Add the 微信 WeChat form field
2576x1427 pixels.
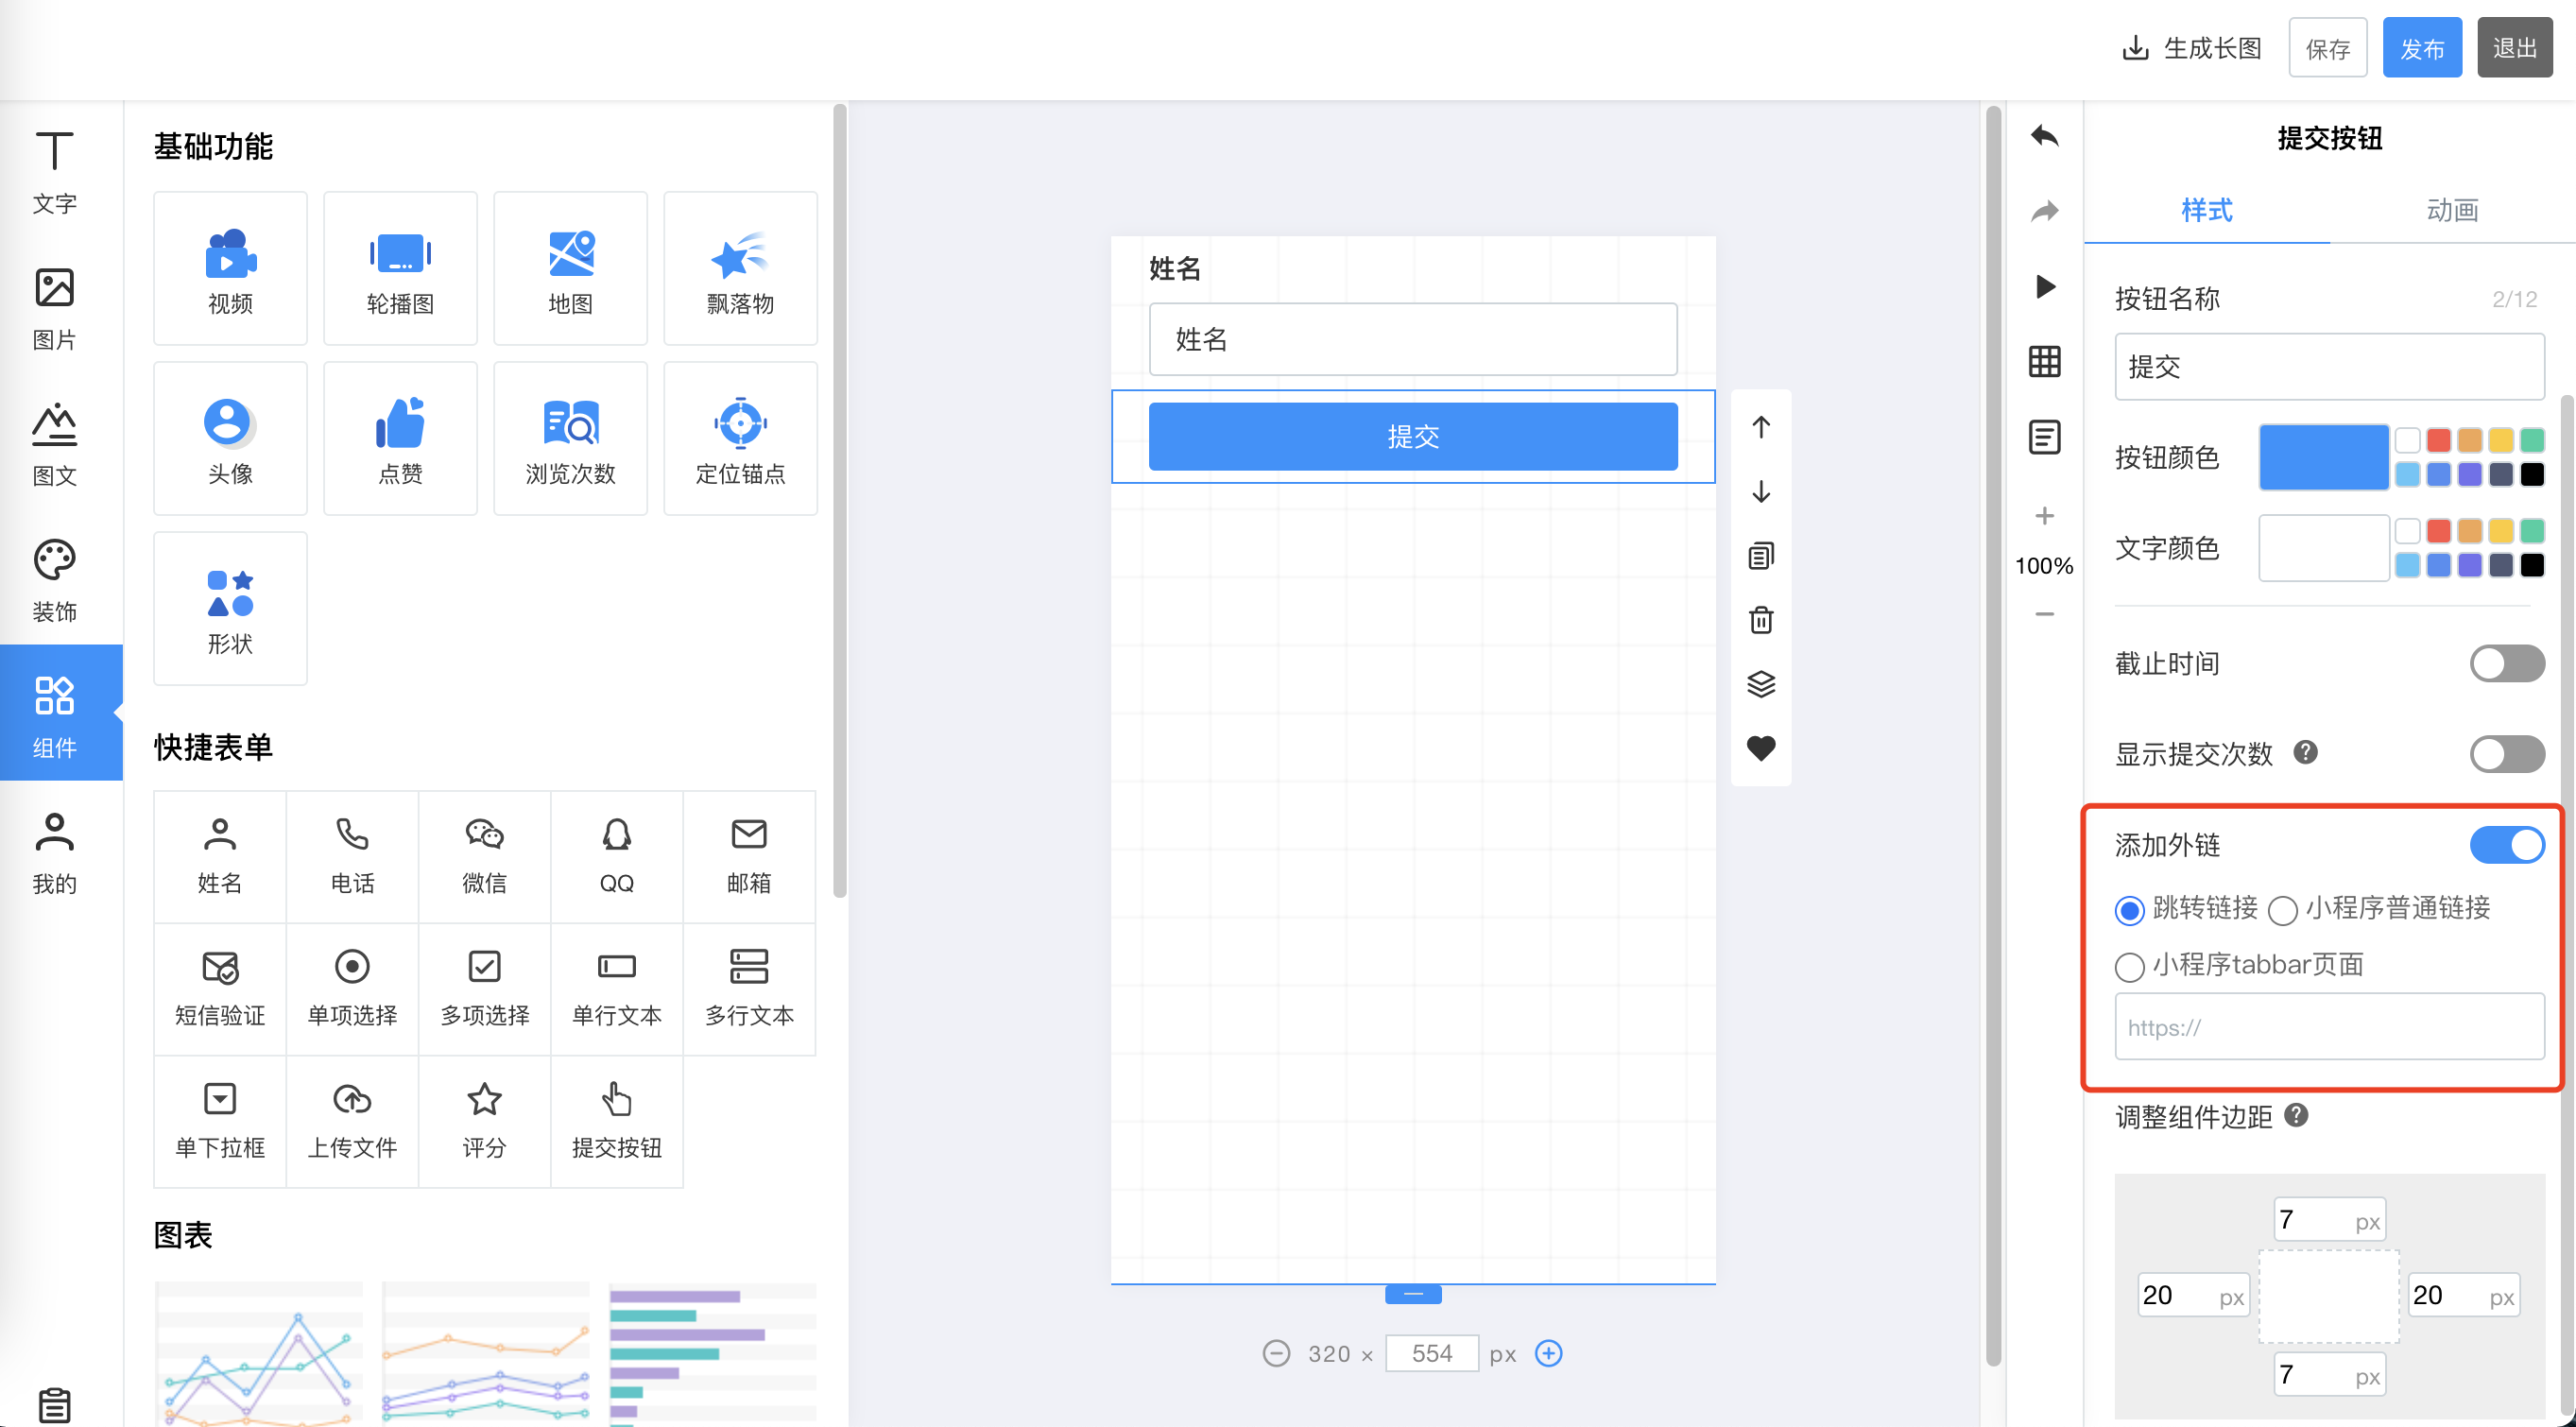pyautogui.click(x=484, y=857)
